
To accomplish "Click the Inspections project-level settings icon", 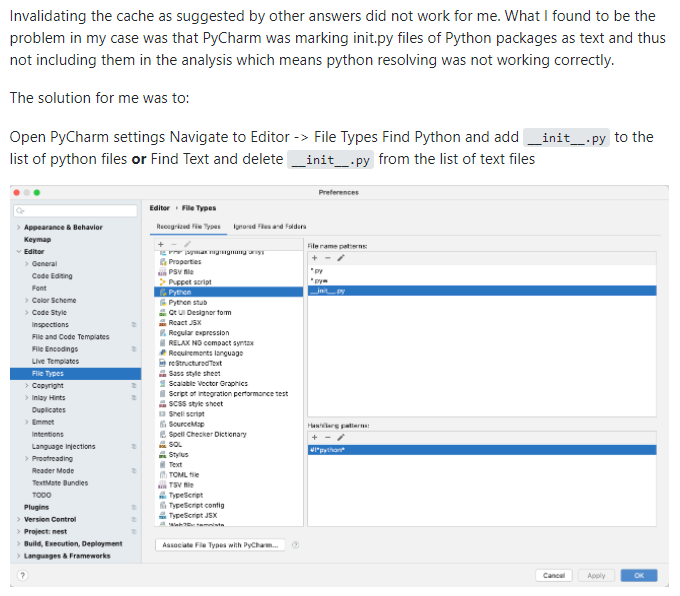I will (134, 324).
